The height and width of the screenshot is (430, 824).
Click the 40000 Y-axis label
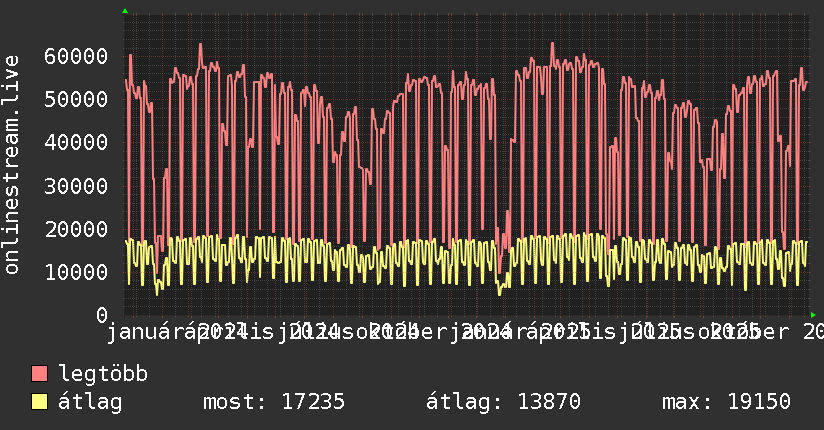point(76,142)
